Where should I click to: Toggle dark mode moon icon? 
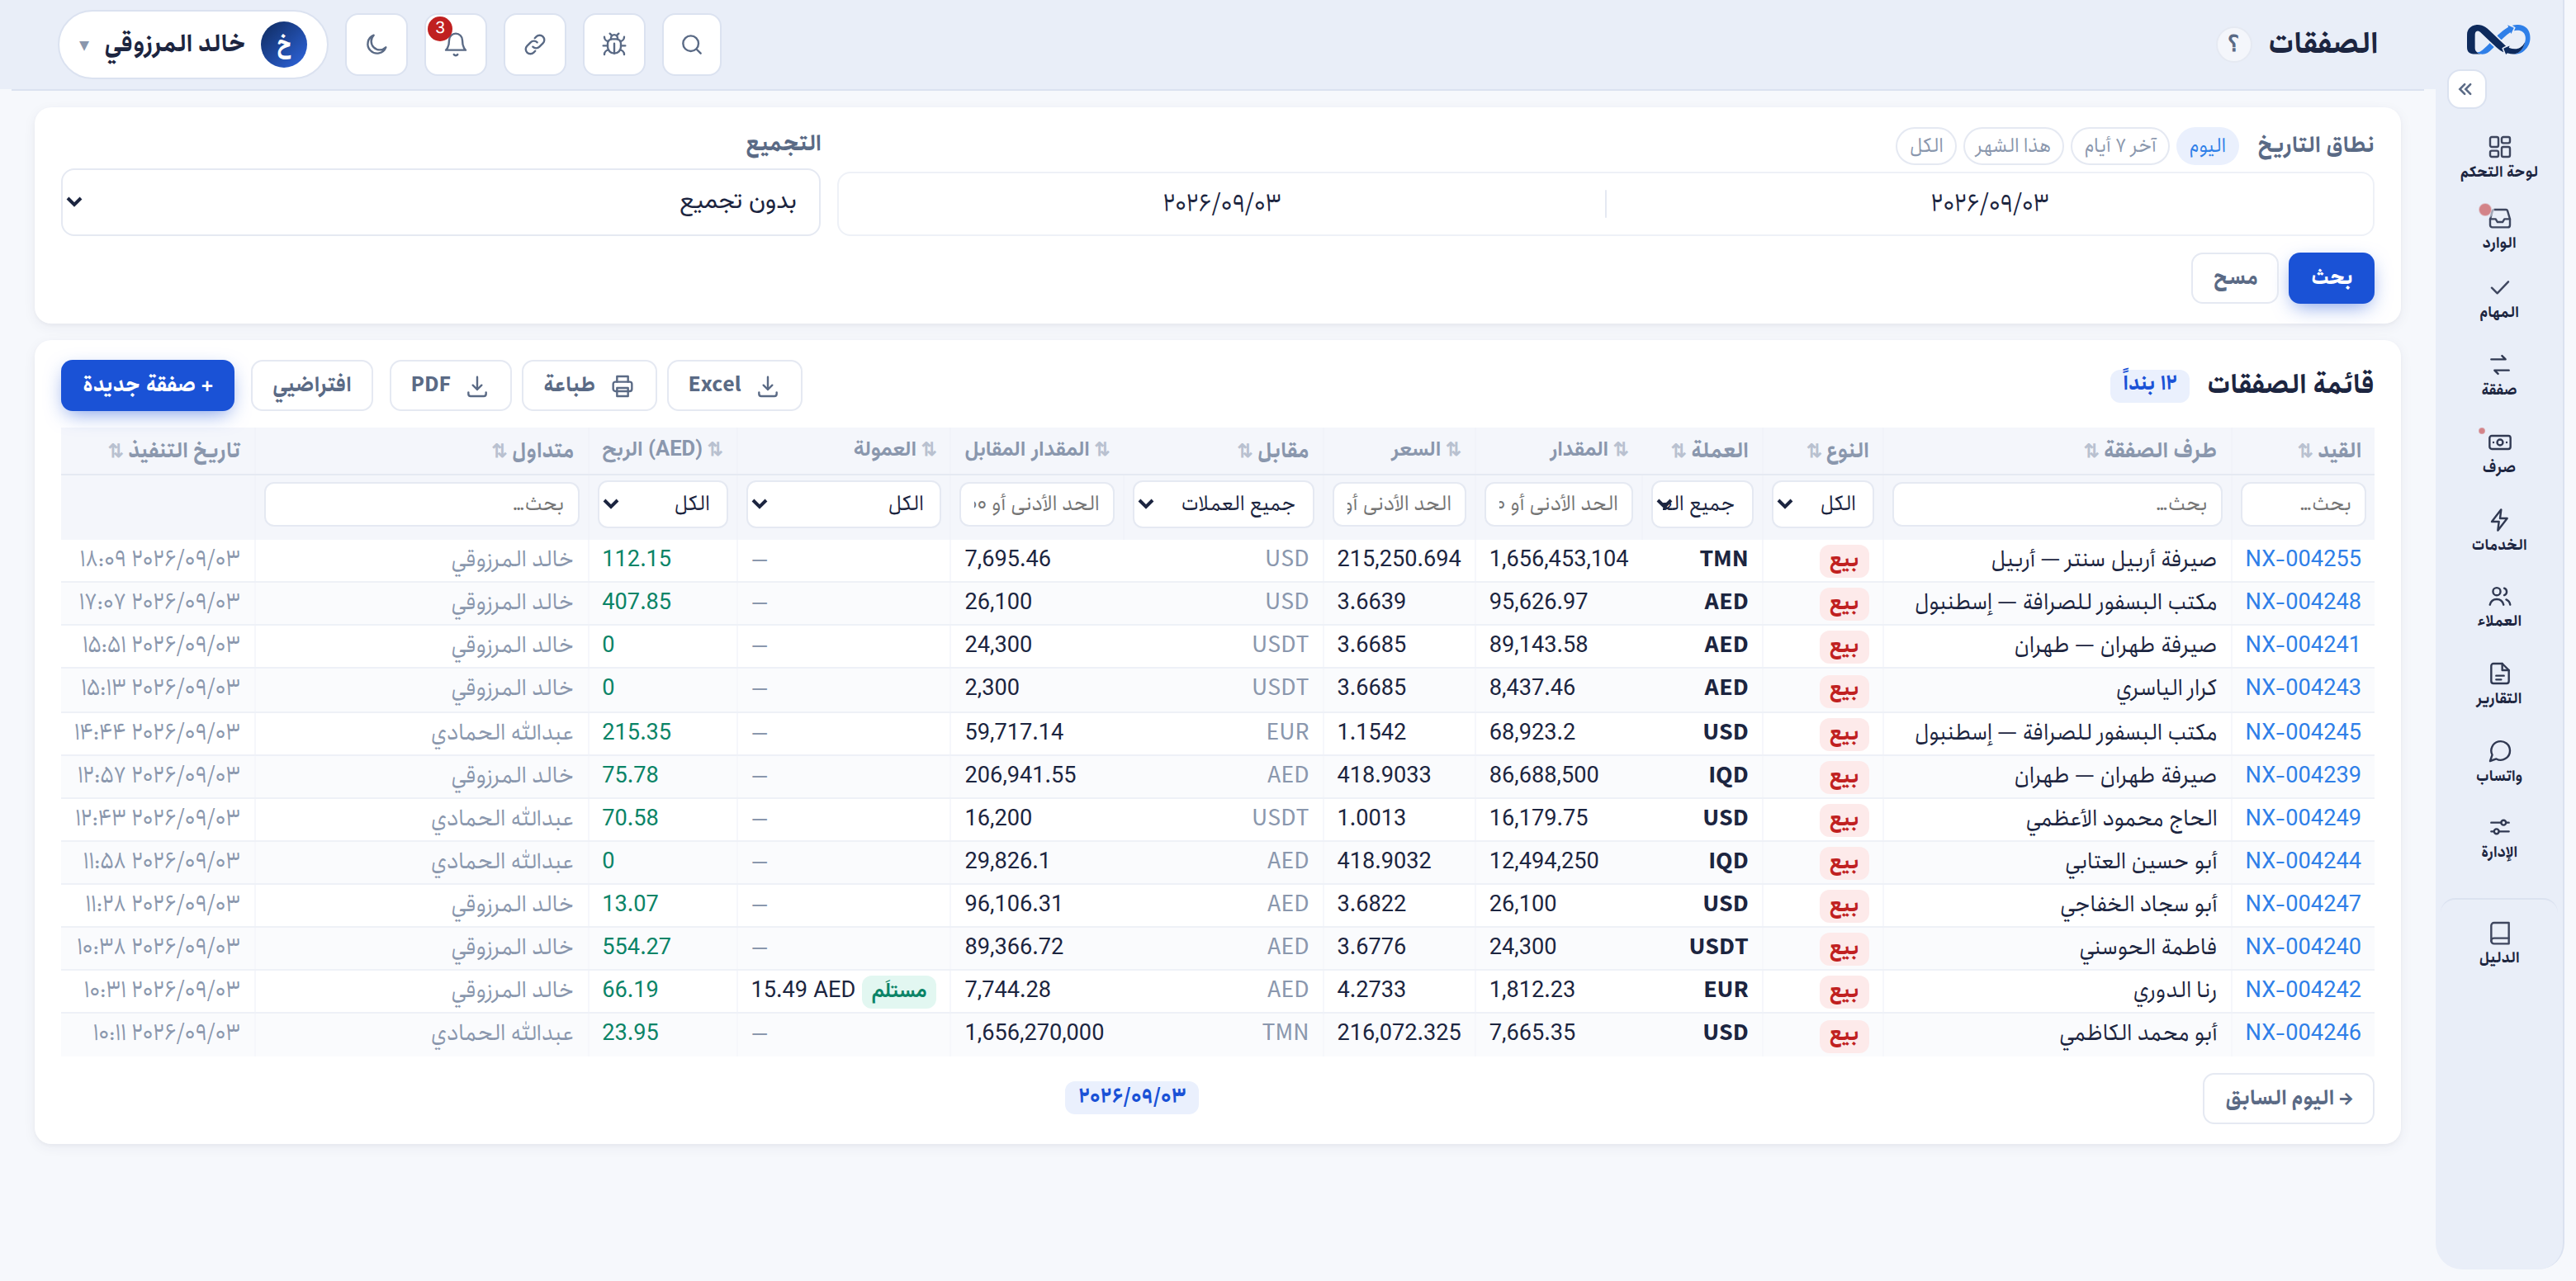point(376,45)
